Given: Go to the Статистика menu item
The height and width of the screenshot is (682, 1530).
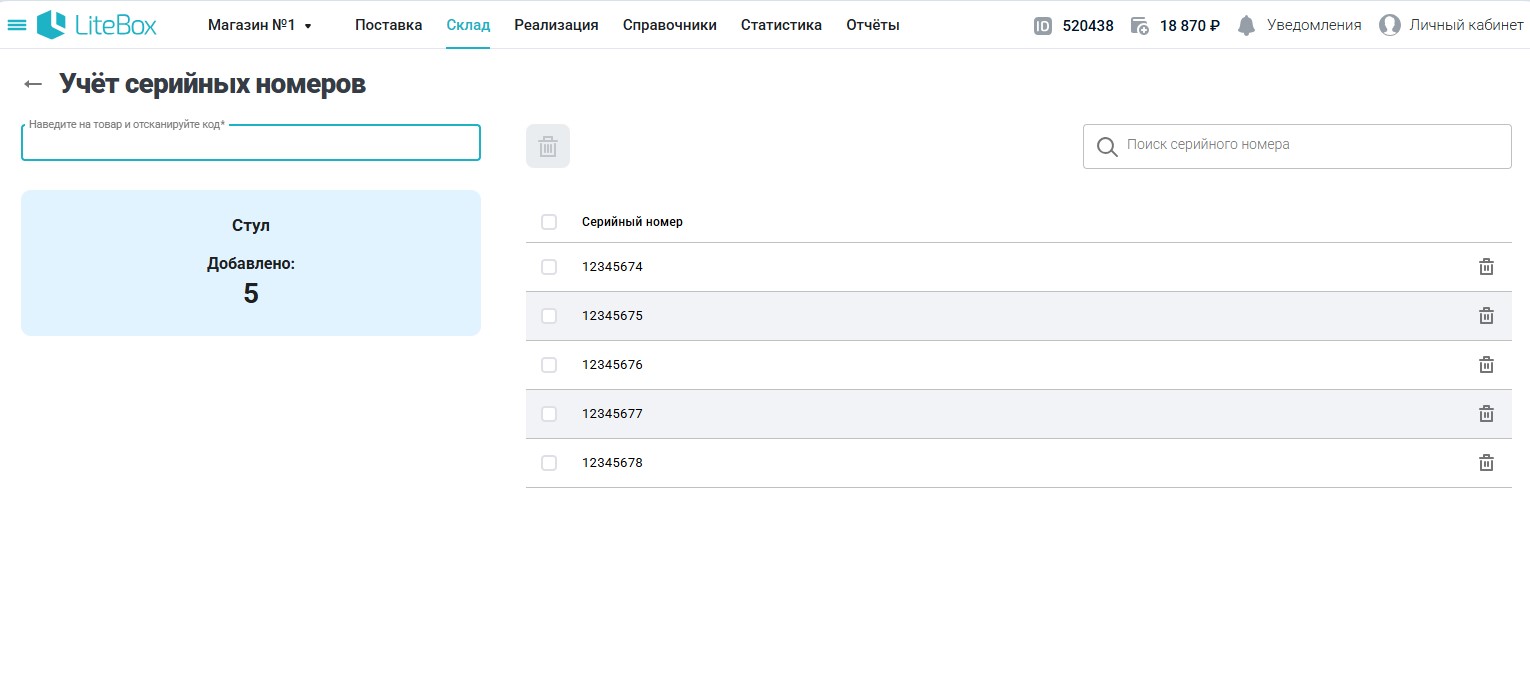Looking at the screenshot, I should click(781, 26).
